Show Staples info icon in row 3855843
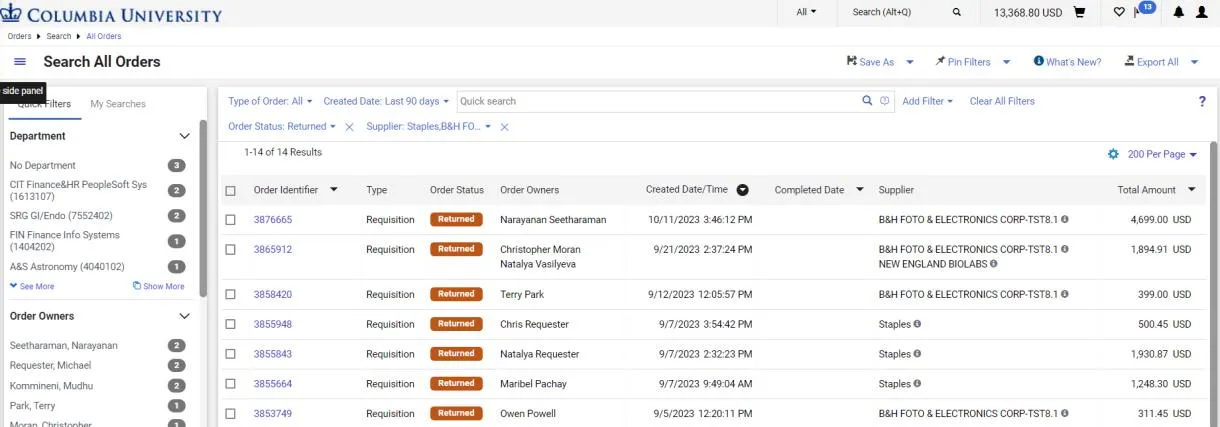The width and height of the screenshot is (1220, 427). click(917, 354)
